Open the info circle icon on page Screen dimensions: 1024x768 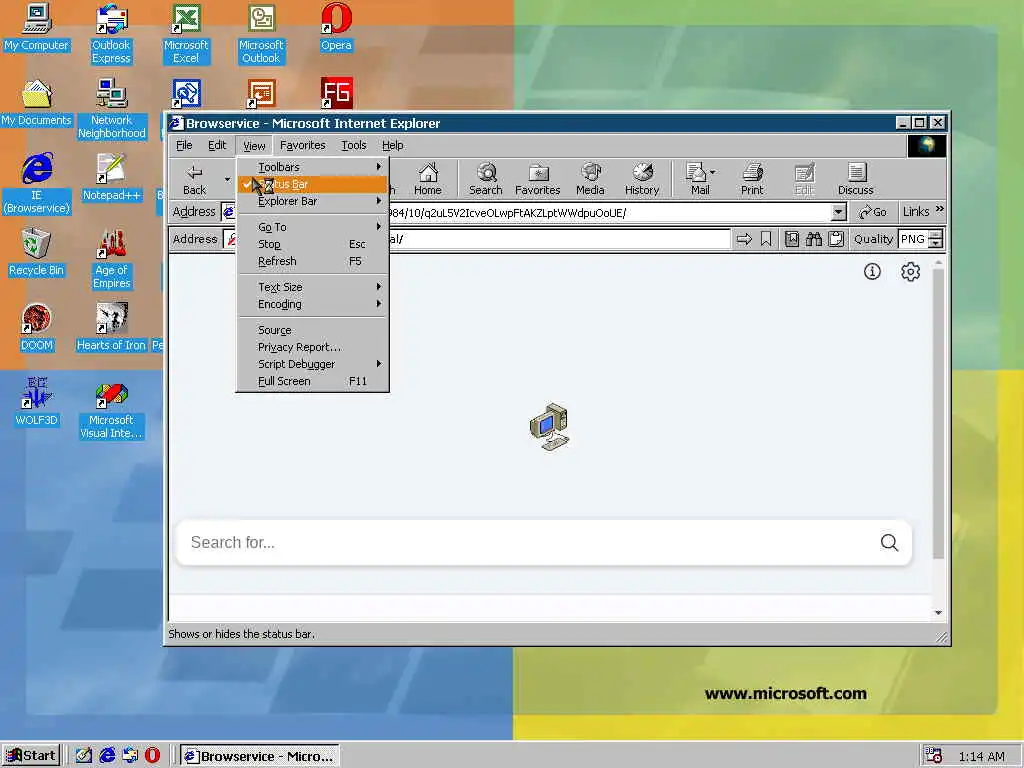(x=872, y=271)
